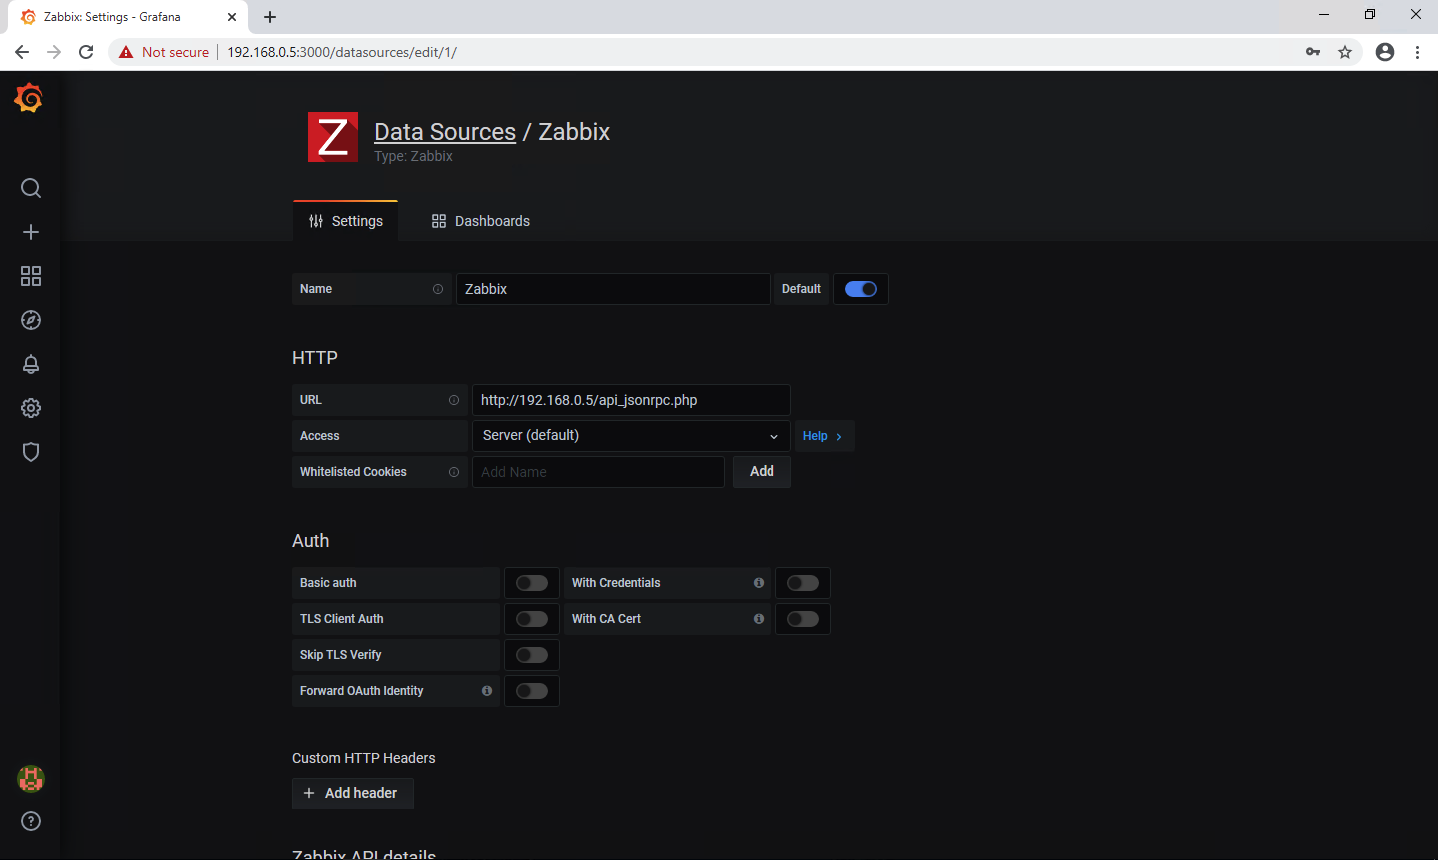Enable the With Credentials toggle
The image size is (1438, 860).
803,583
